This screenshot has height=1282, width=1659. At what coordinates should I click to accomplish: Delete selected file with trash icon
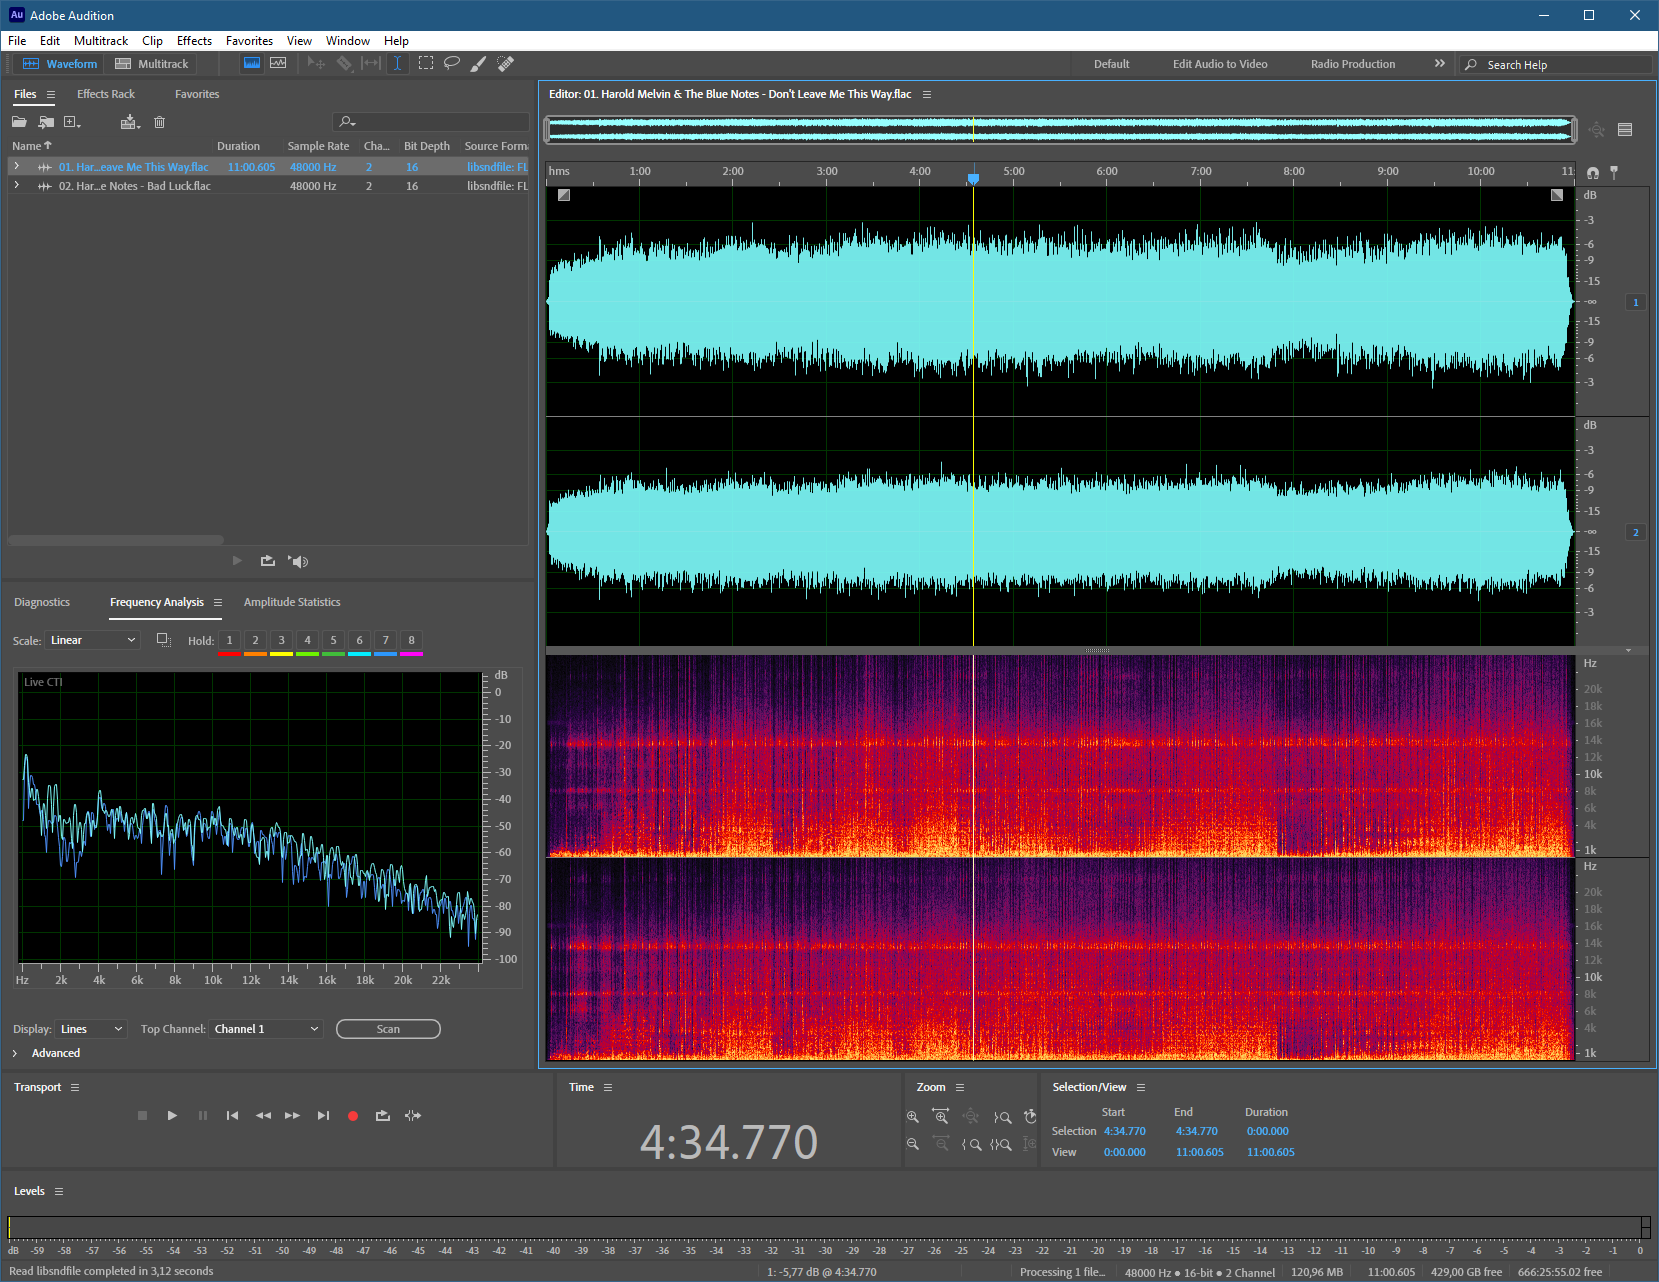pos(159,122)
